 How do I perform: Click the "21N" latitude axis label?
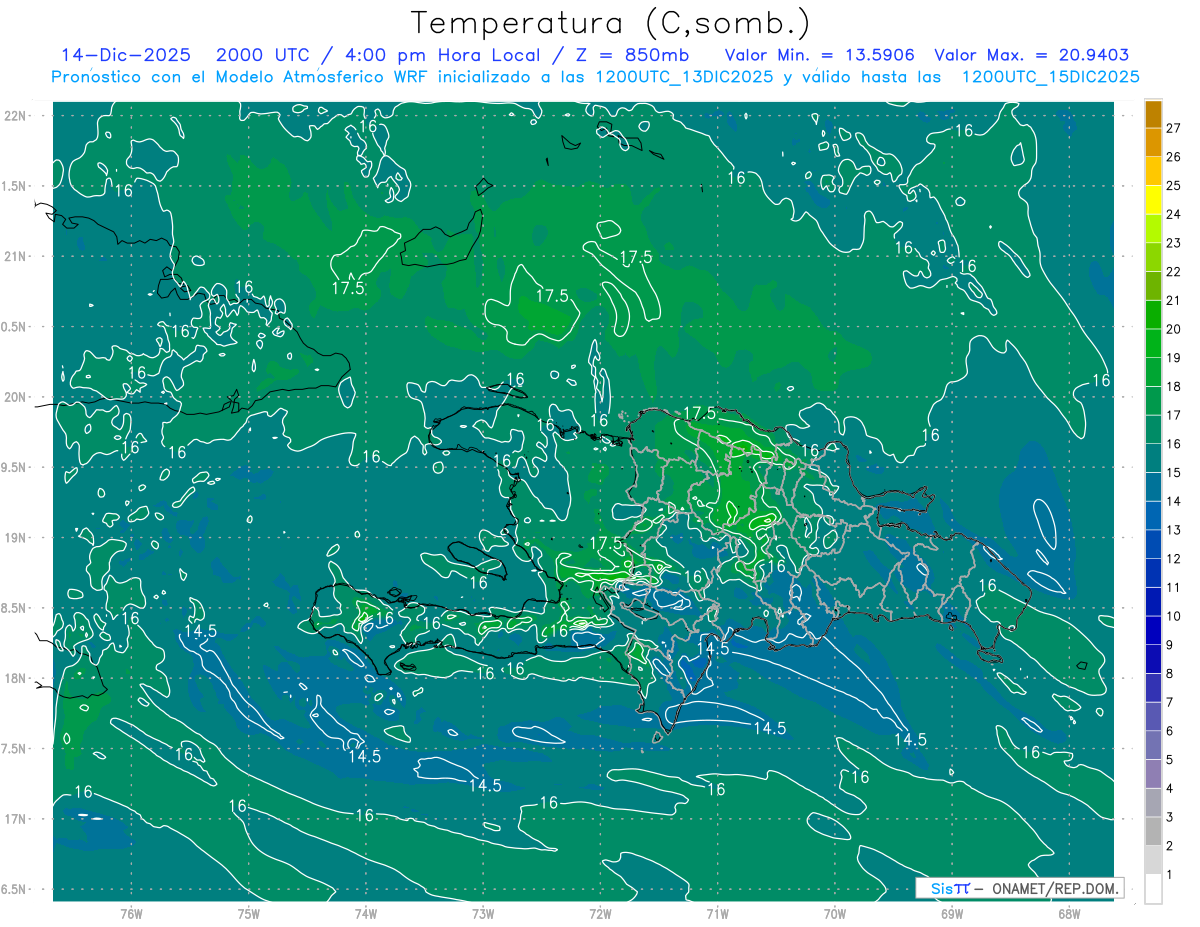tap(16, 256)
